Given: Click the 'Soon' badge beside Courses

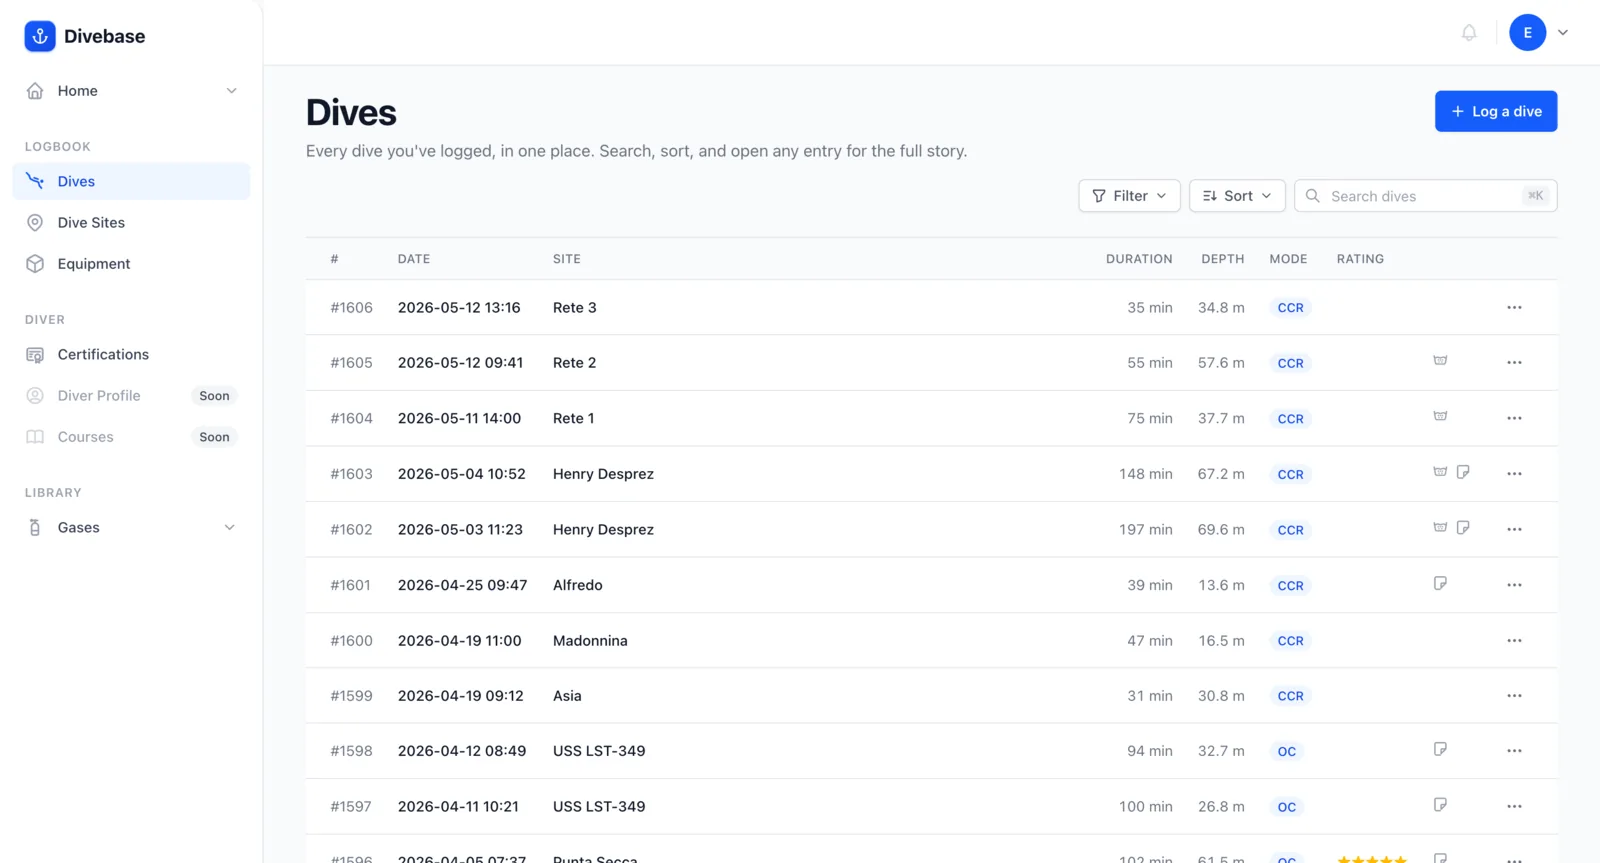Looking at the screenshot, I should tap(214, 437).
